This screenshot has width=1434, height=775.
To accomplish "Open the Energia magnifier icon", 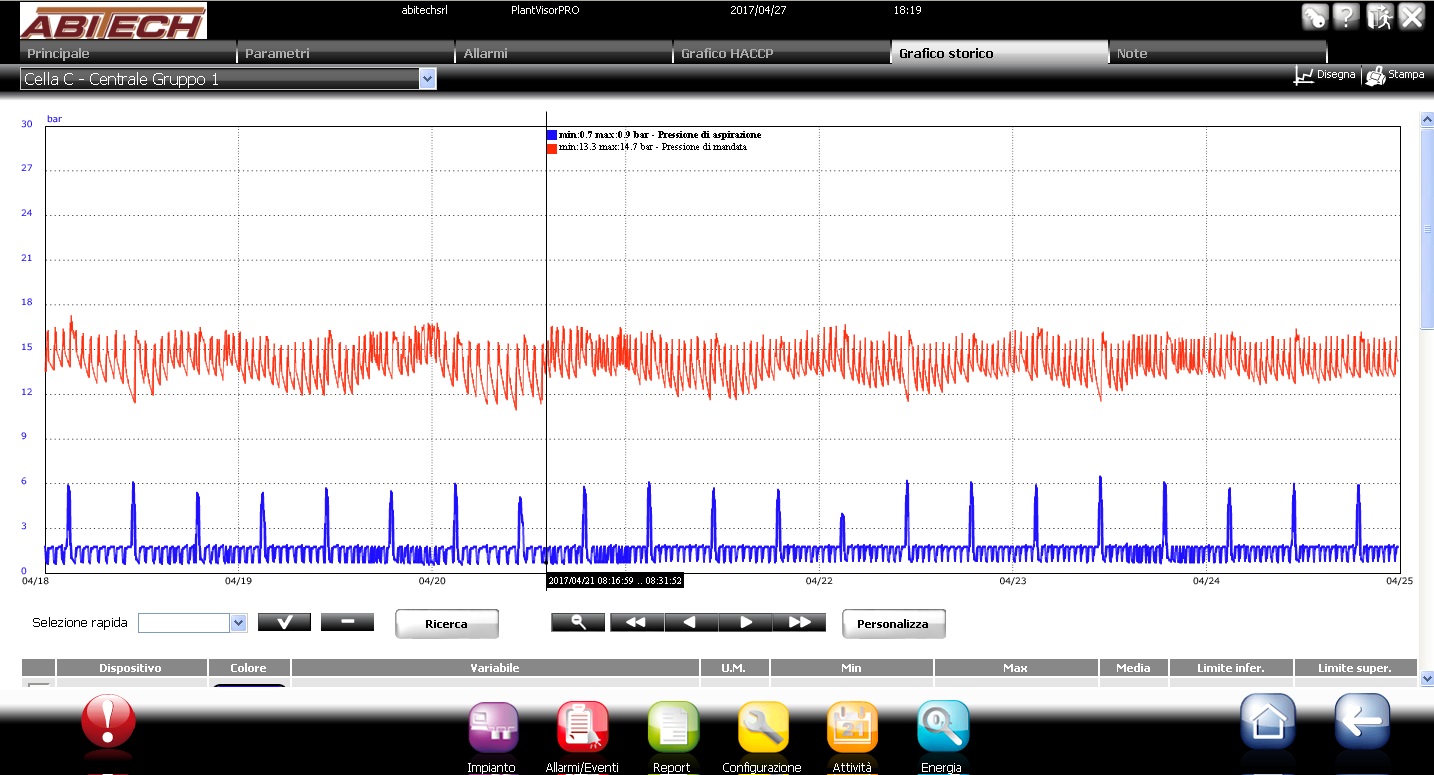I will (942, 728).
